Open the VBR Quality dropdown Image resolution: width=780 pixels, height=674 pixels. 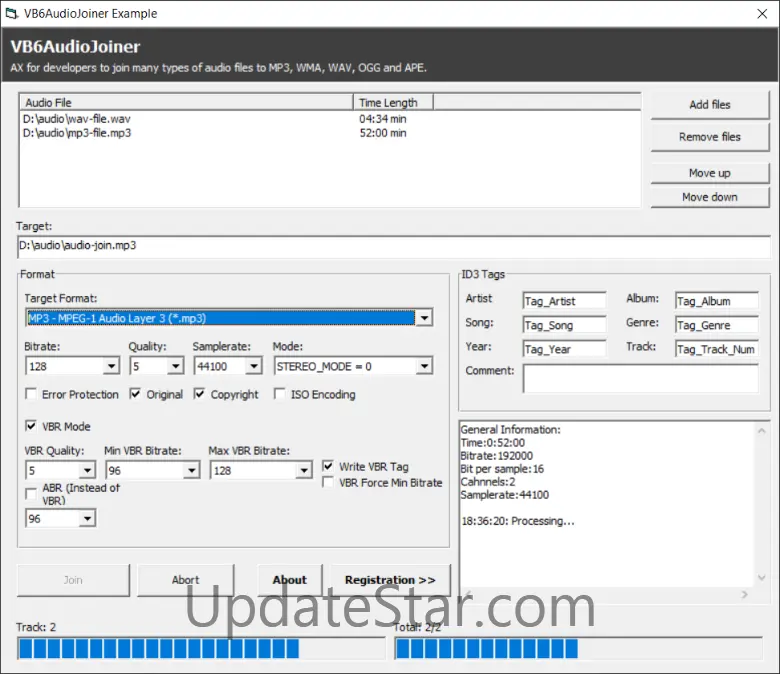point(87,471)
